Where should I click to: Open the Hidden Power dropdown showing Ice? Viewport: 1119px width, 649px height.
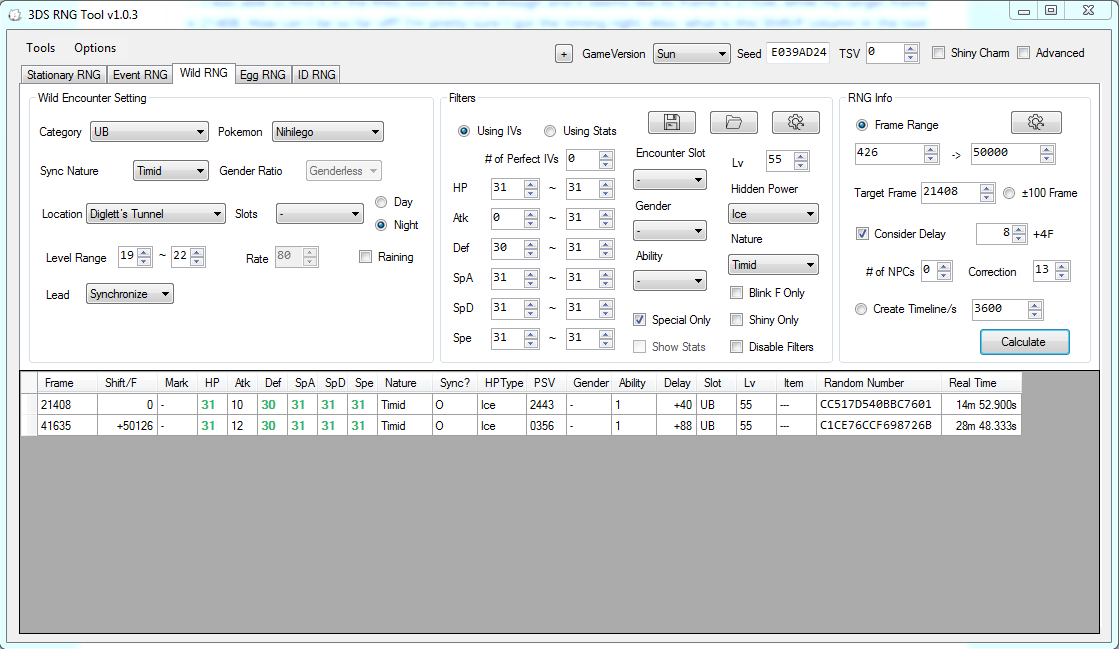click(x=774, y=214)
